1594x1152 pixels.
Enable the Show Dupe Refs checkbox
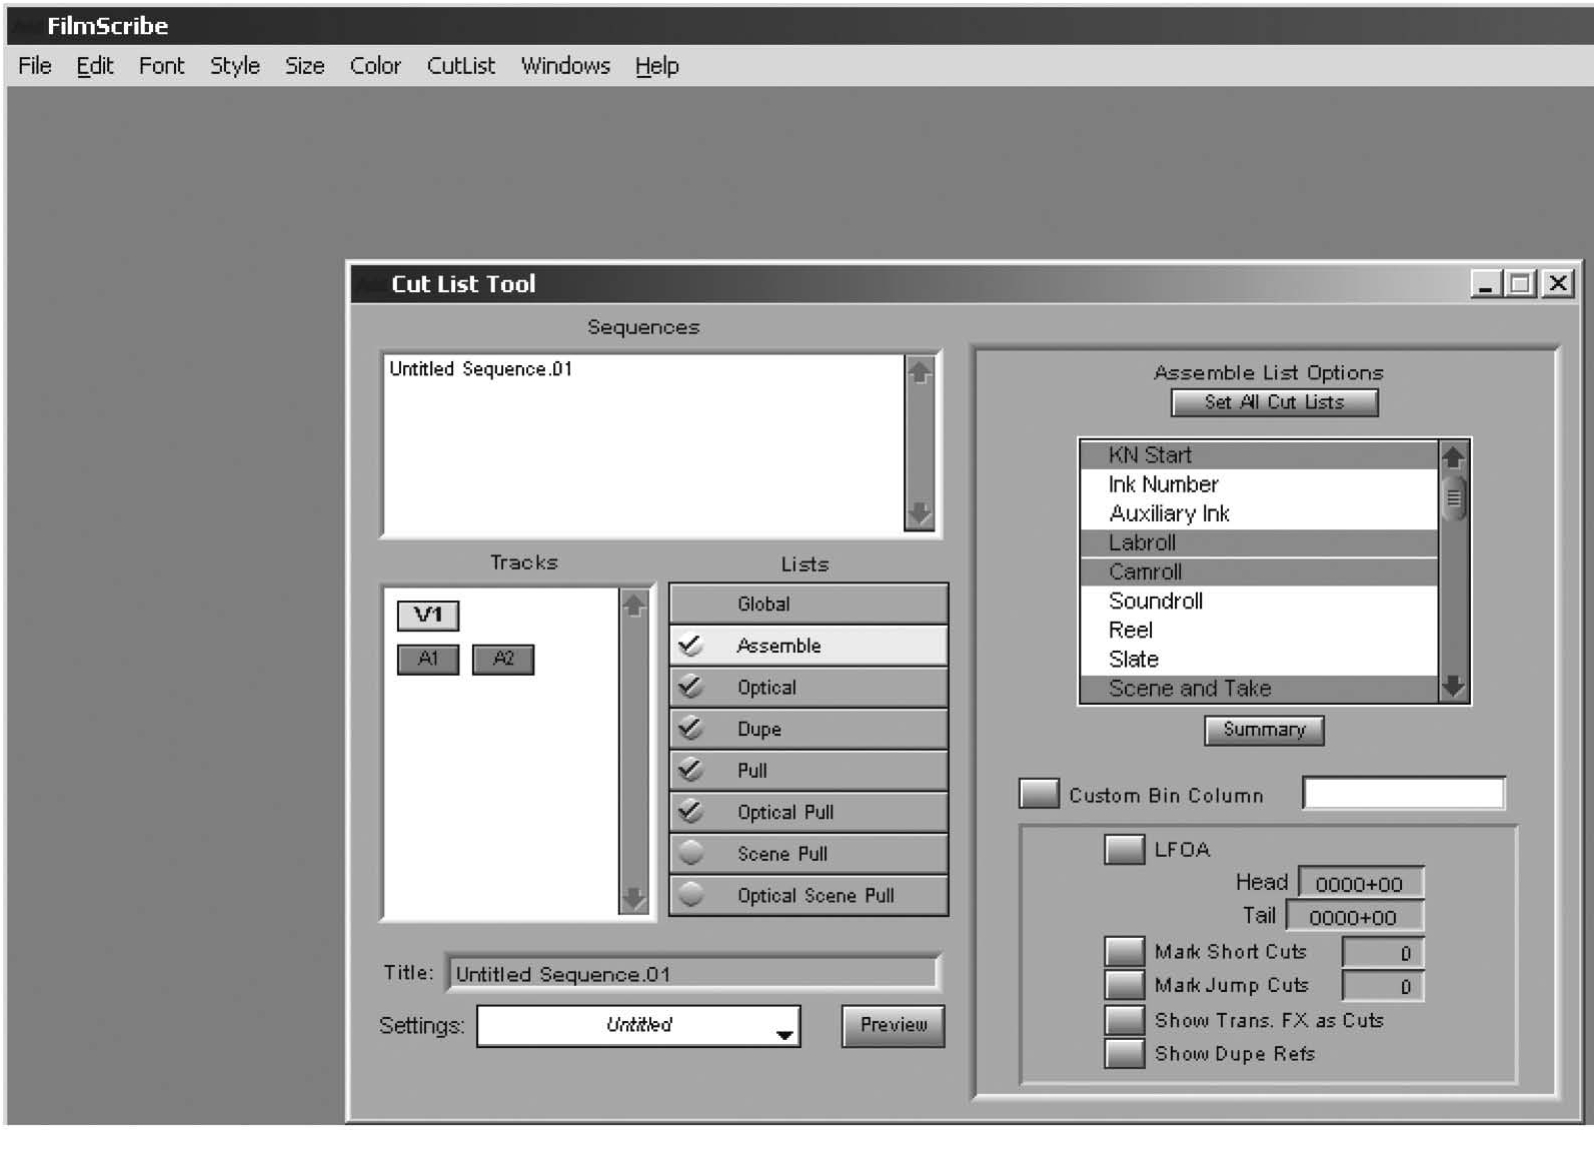point(1124,1054)
